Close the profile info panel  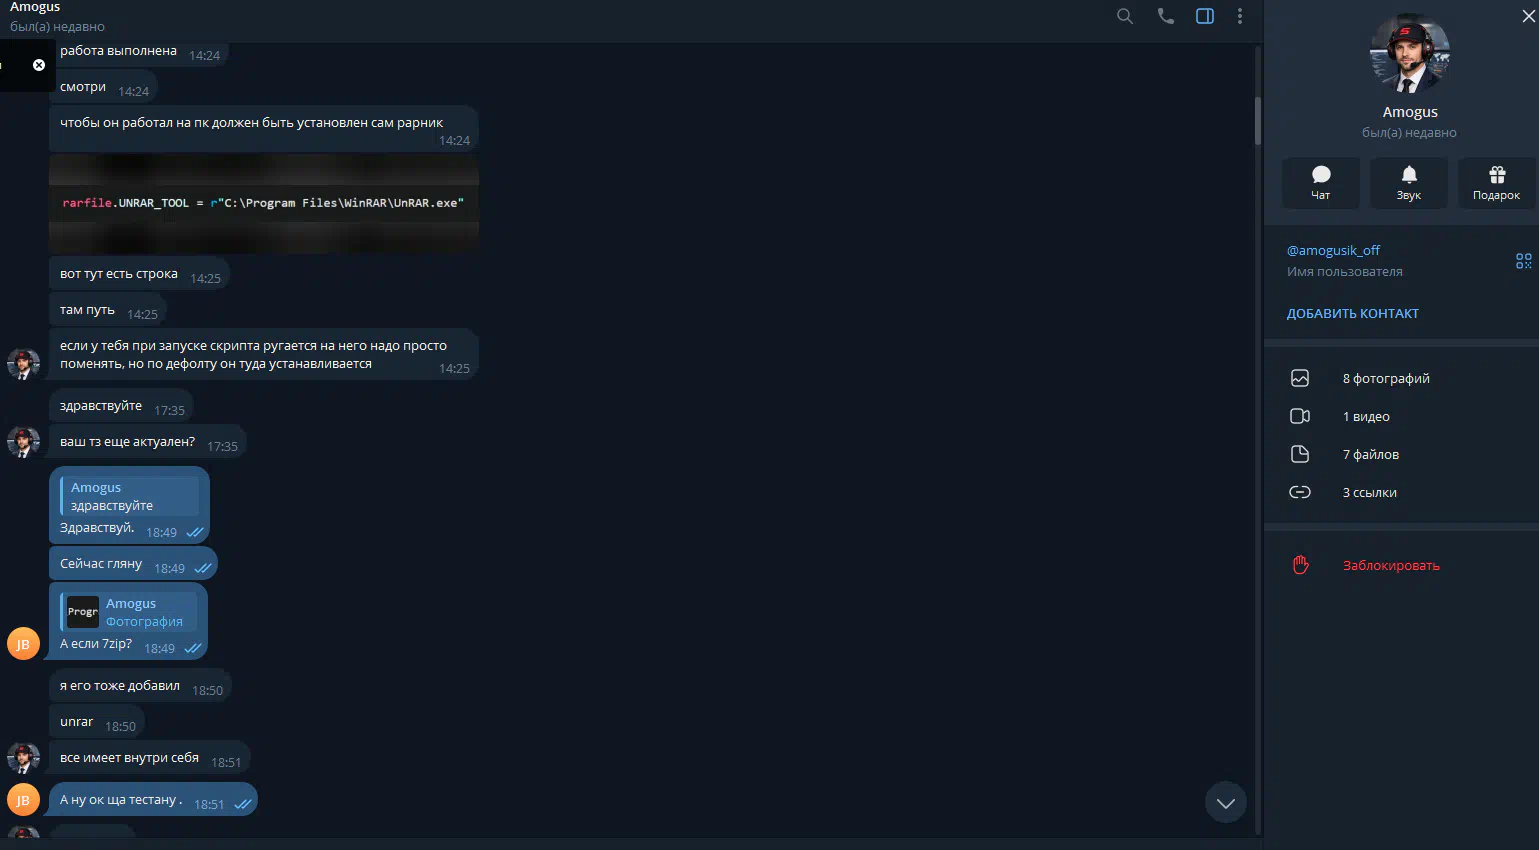tap(1528, 16)
